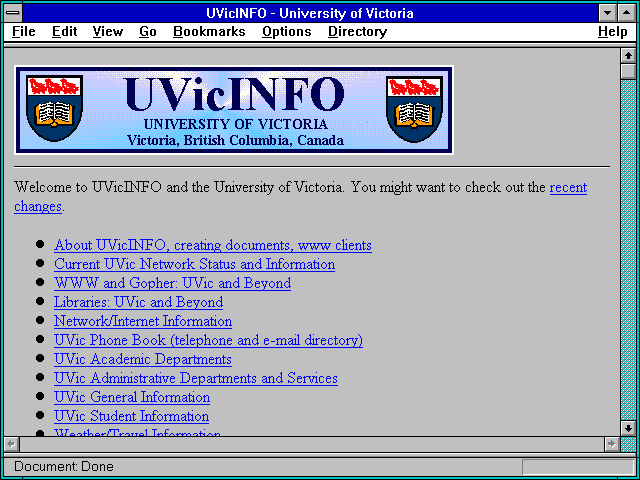Screen dimensions: 640x480
Task: Click the vertical scrollbar thumb
Action: (628, 71)
